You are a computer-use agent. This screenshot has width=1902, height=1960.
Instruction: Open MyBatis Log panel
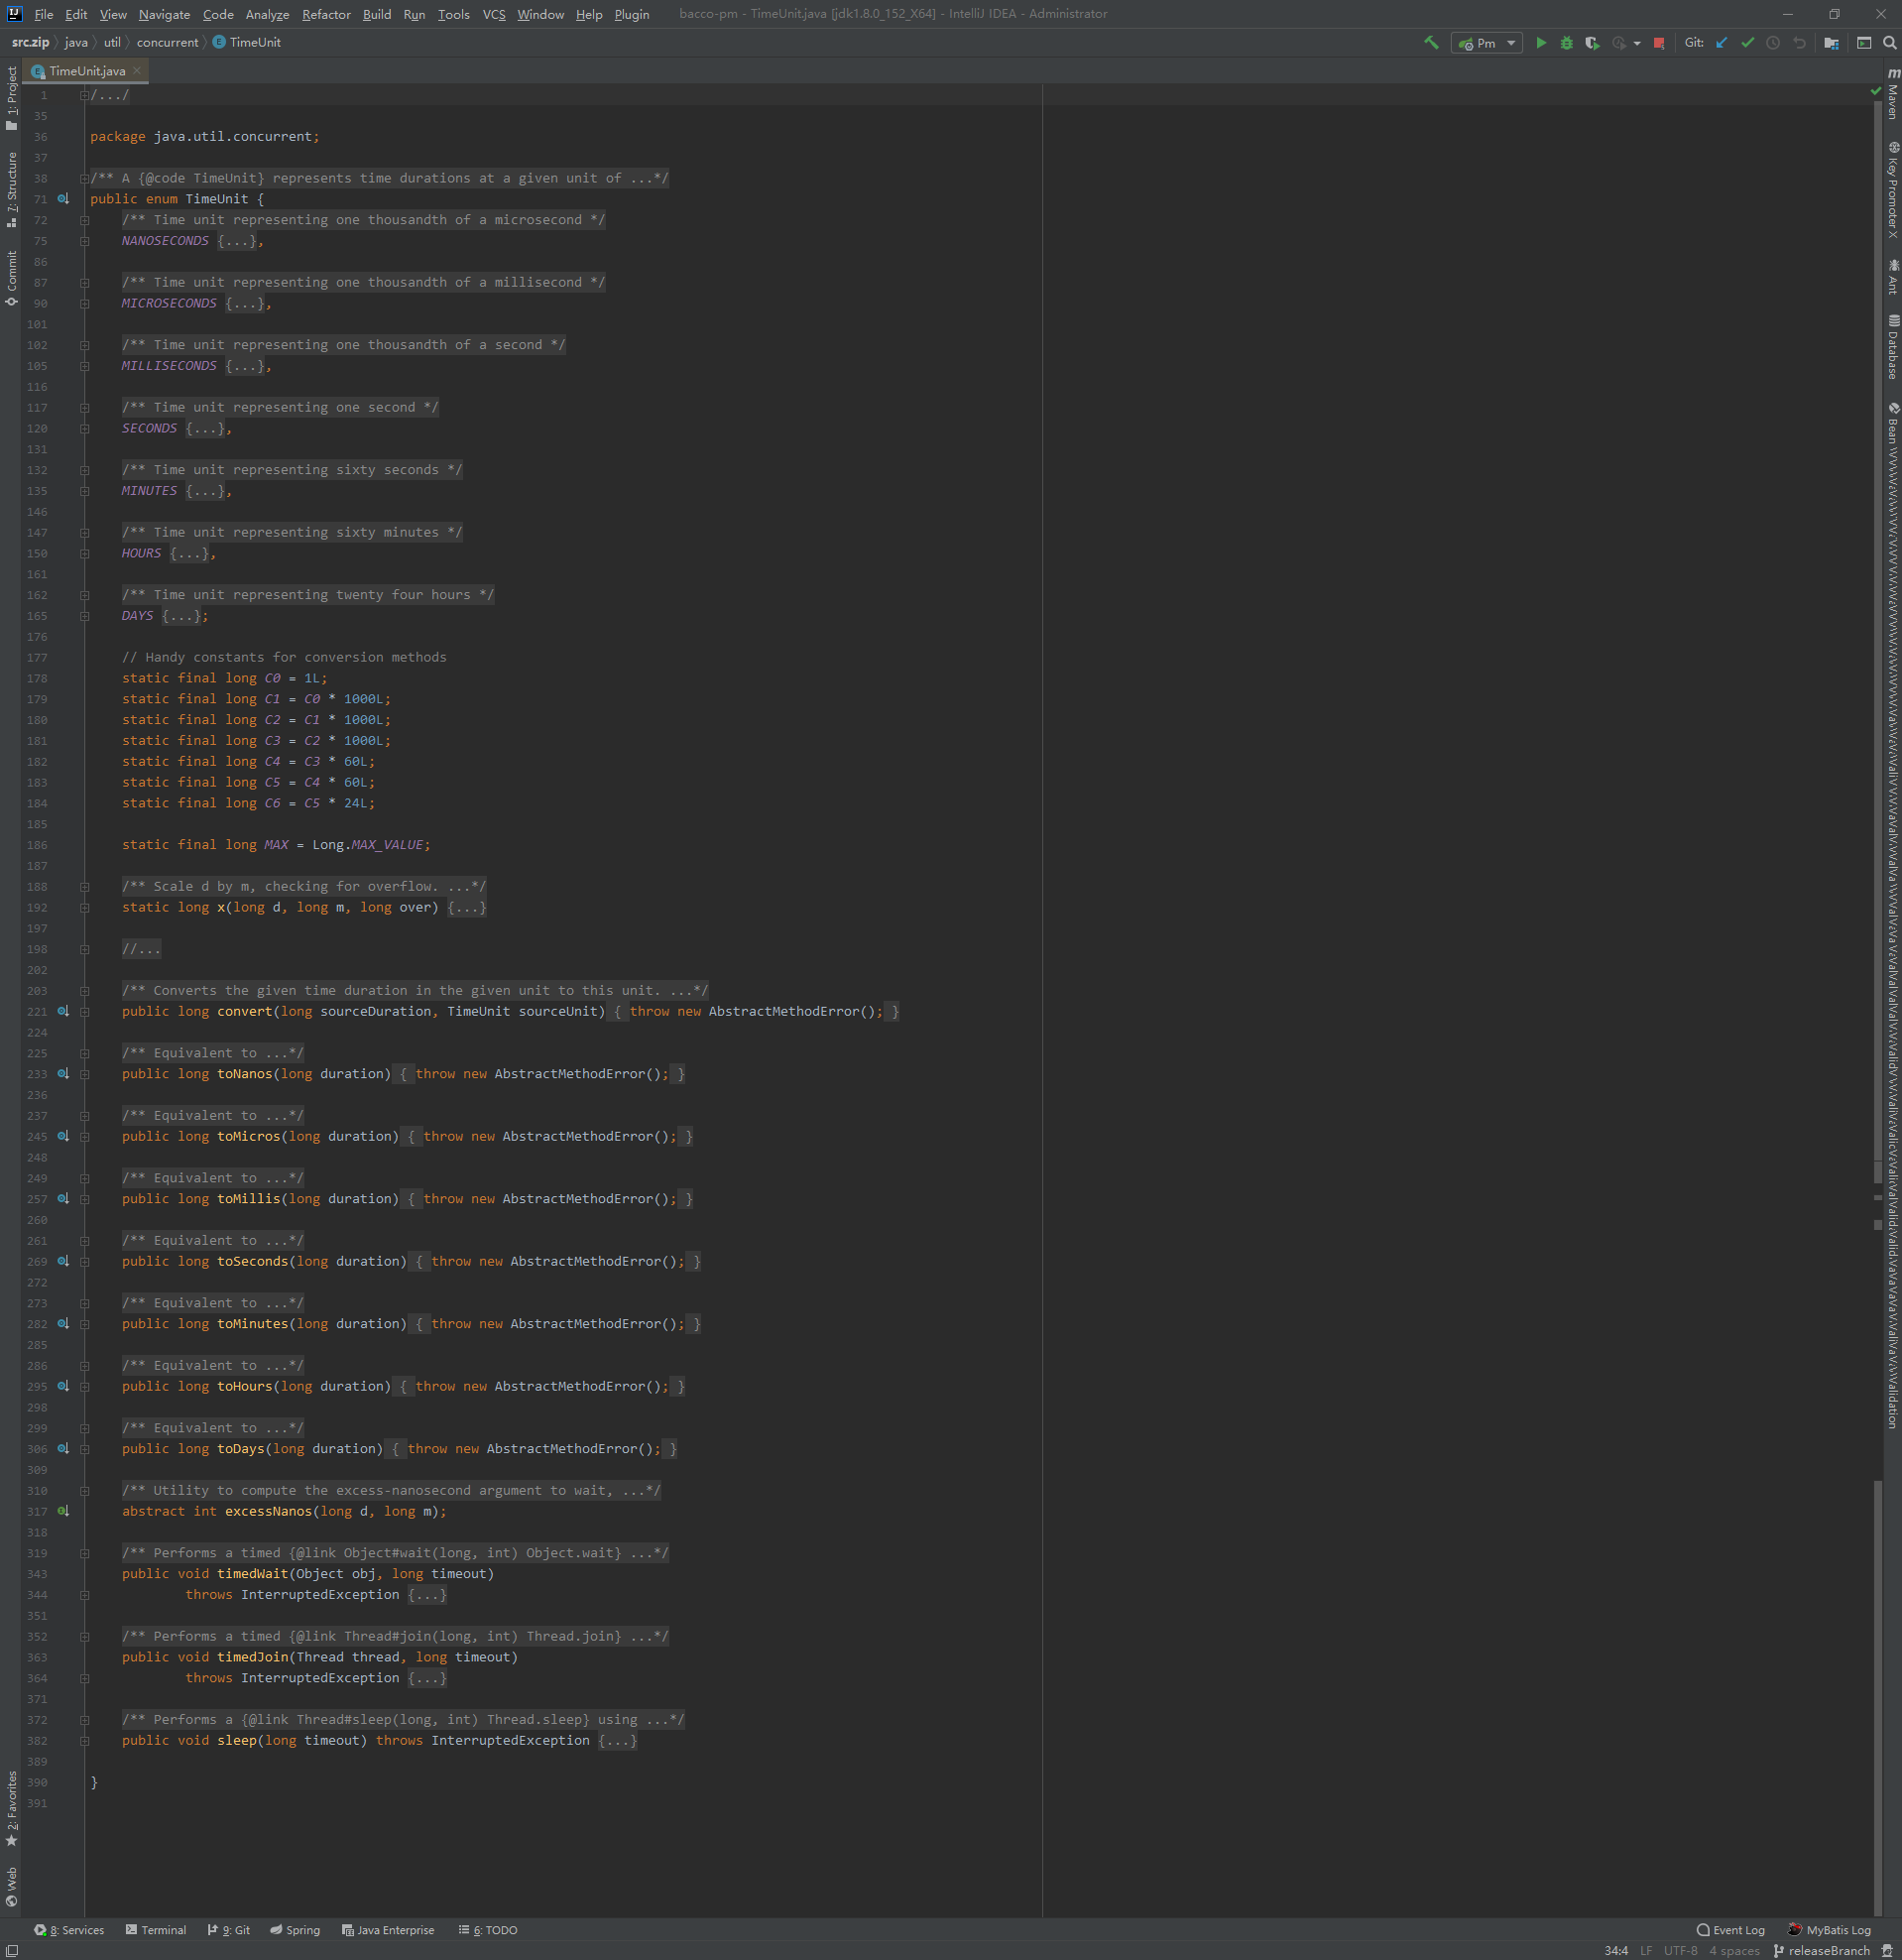click(1829, 1930)
